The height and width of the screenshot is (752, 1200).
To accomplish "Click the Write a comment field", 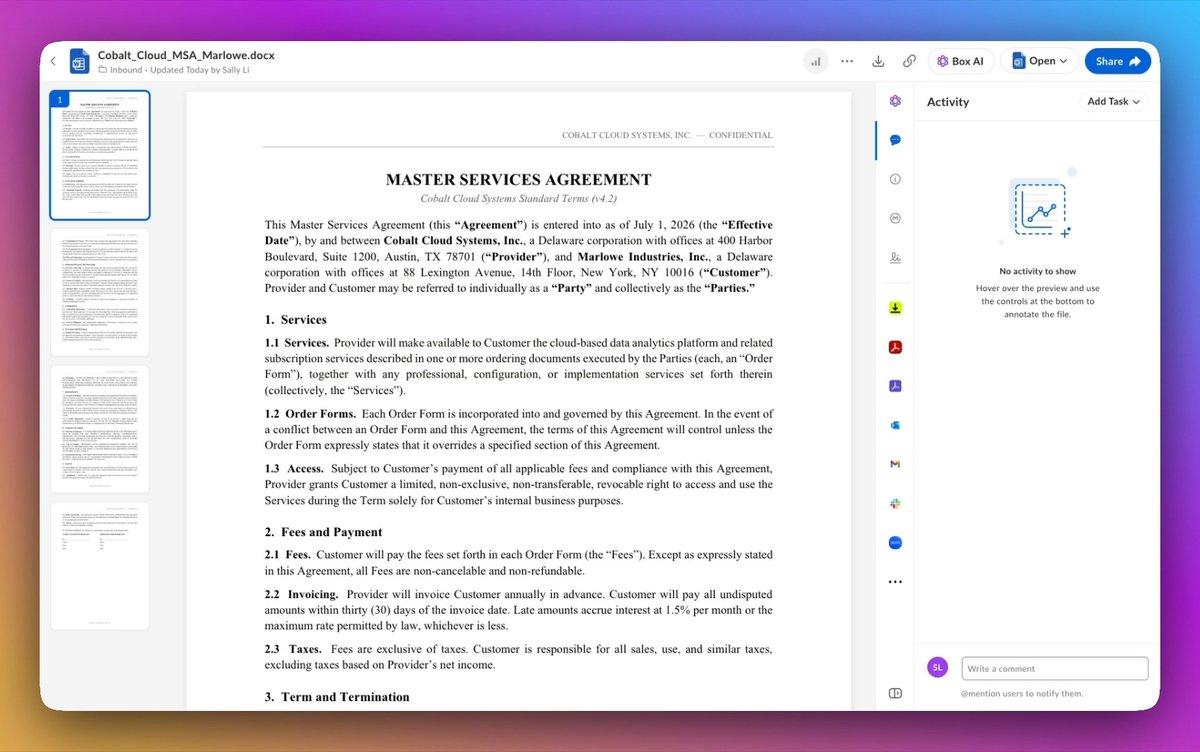I will (x=1055, y=668).
